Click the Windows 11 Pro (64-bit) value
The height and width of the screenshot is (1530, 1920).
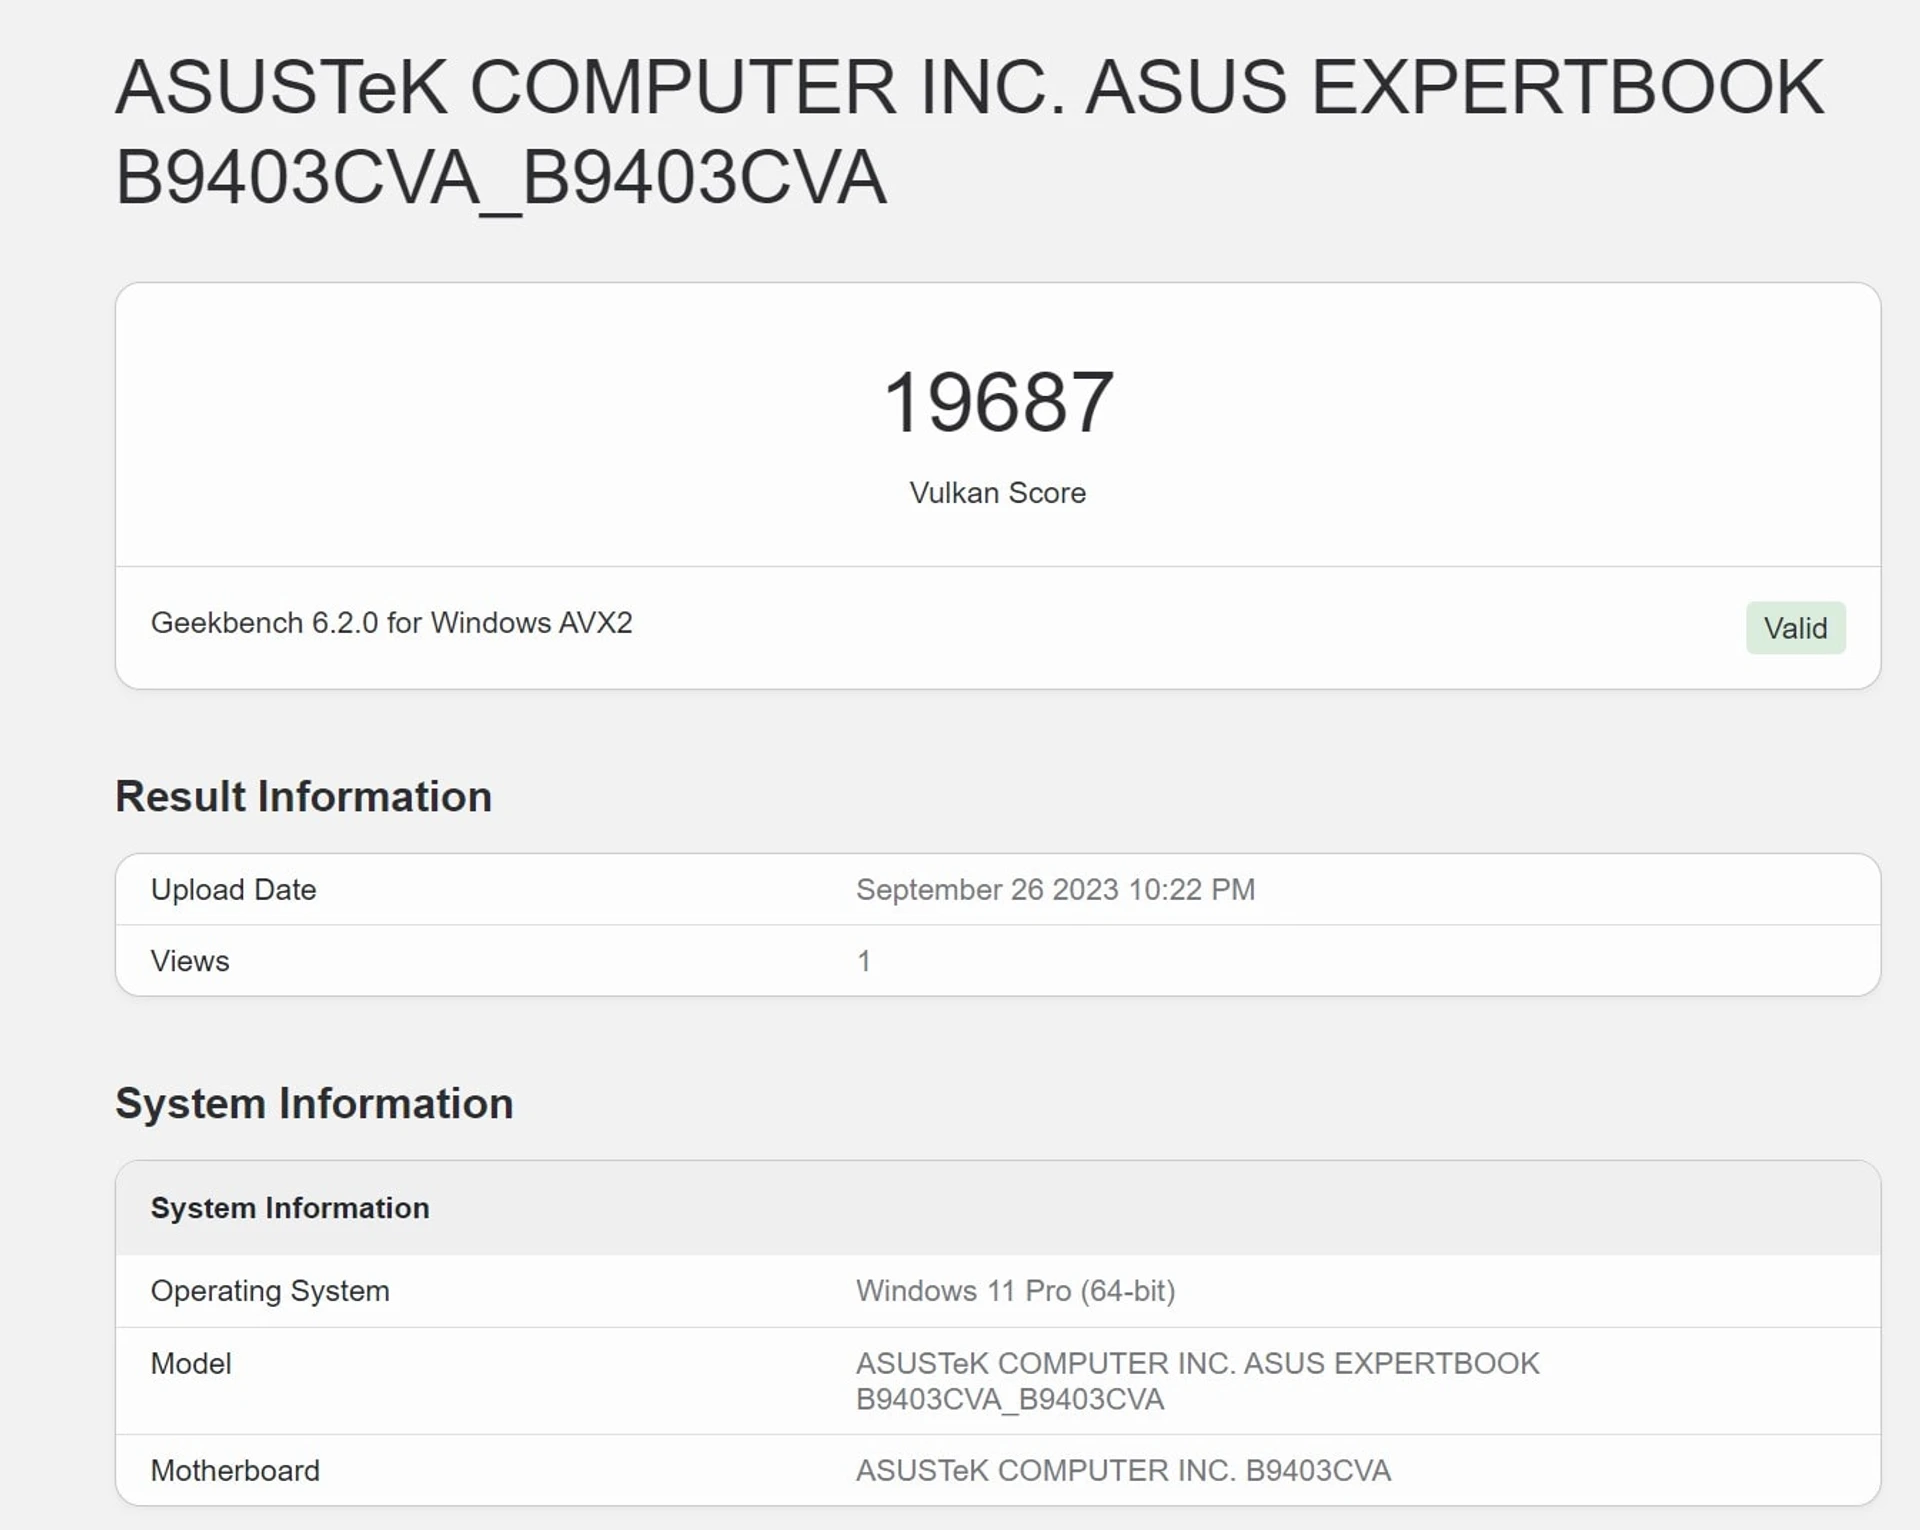click(x=1015, y=1291)
